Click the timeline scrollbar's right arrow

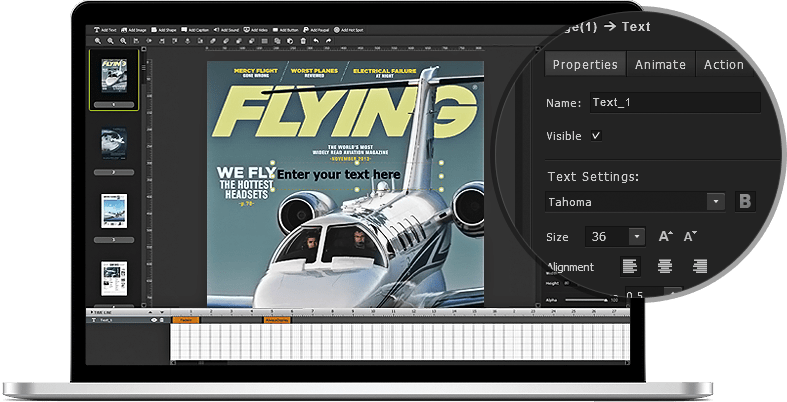627,363
